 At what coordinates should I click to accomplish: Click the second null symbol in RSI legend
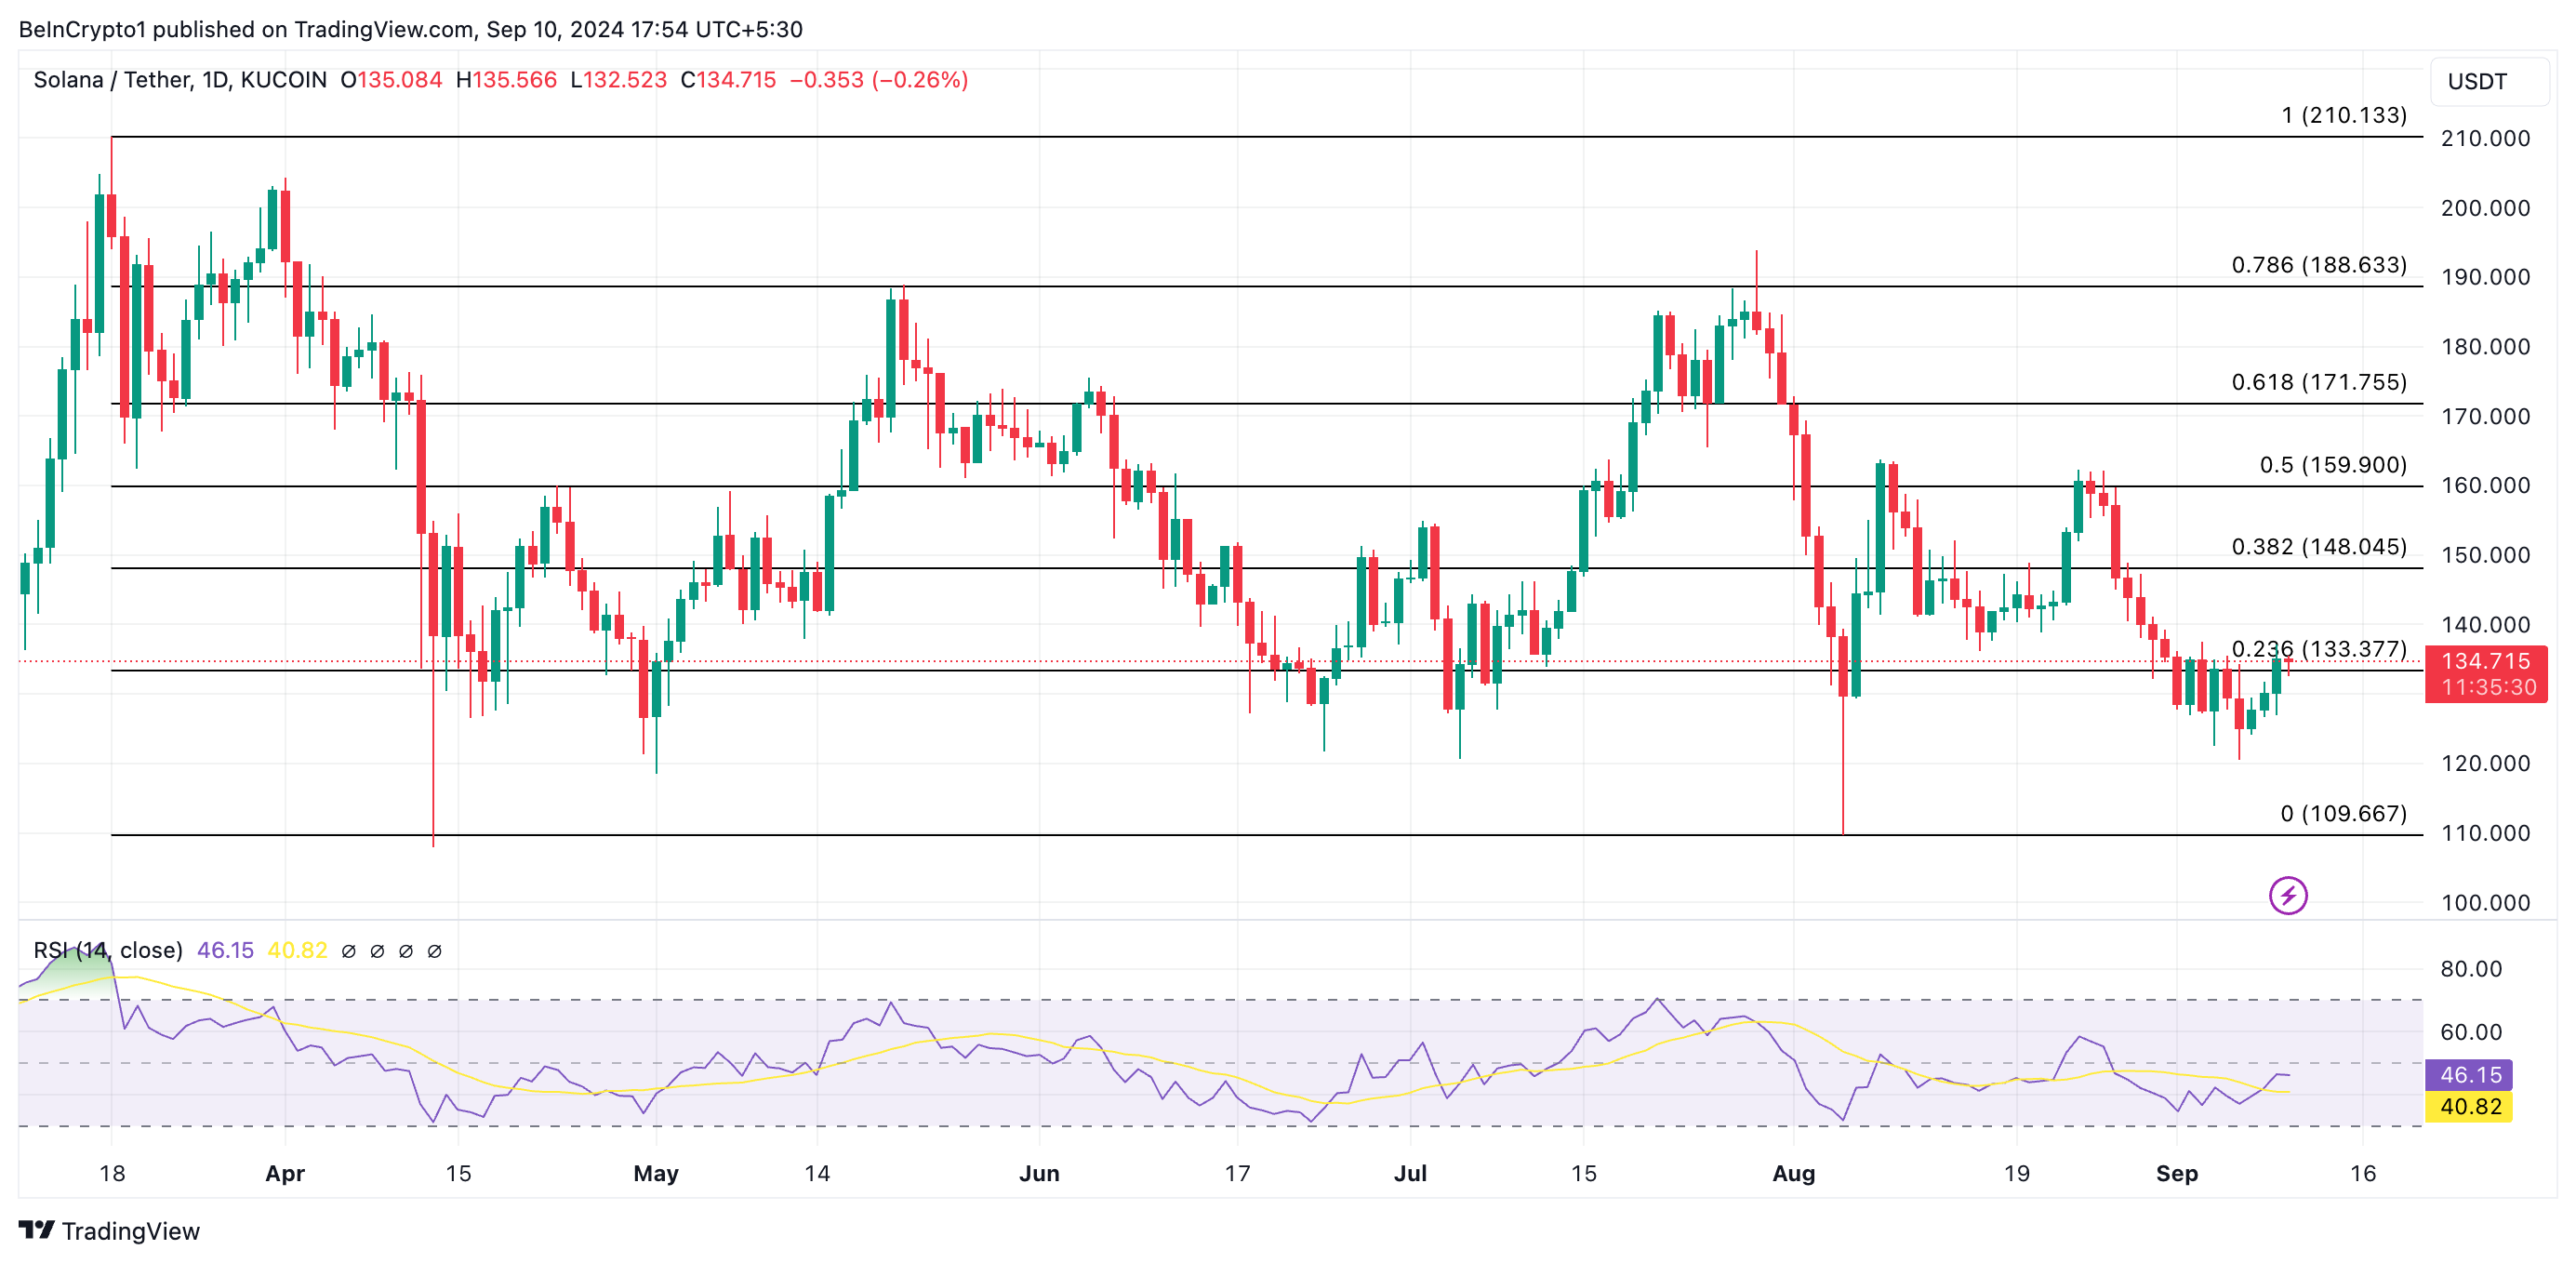pos(377,951)
